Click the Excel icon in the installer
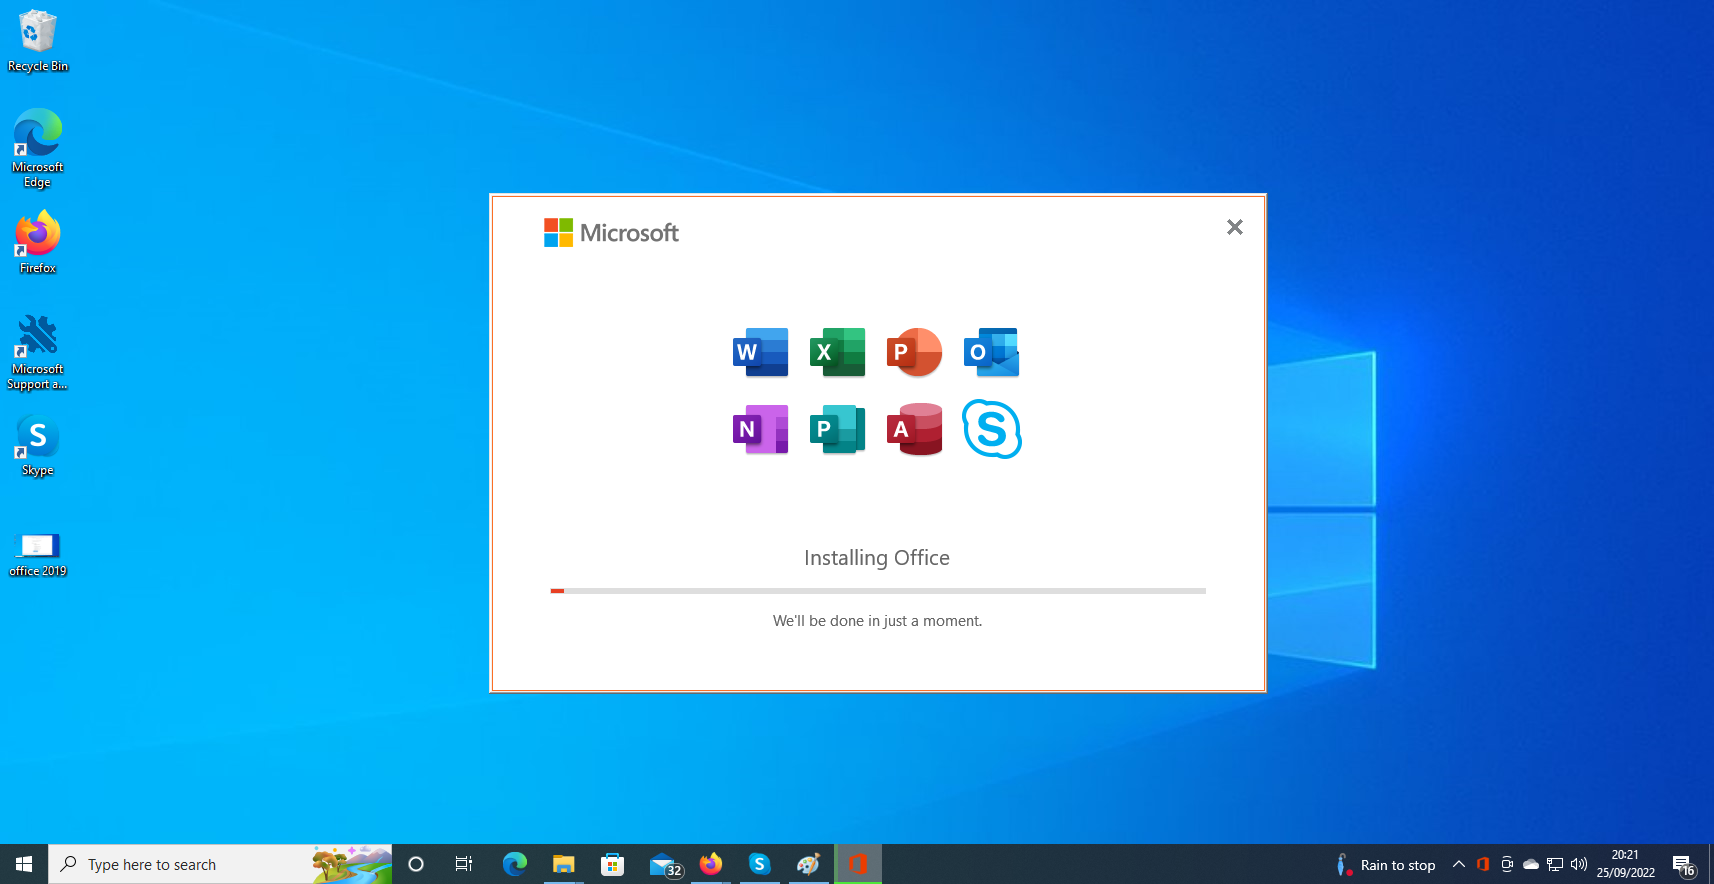 pyautogui.click(x=837, y=352)
